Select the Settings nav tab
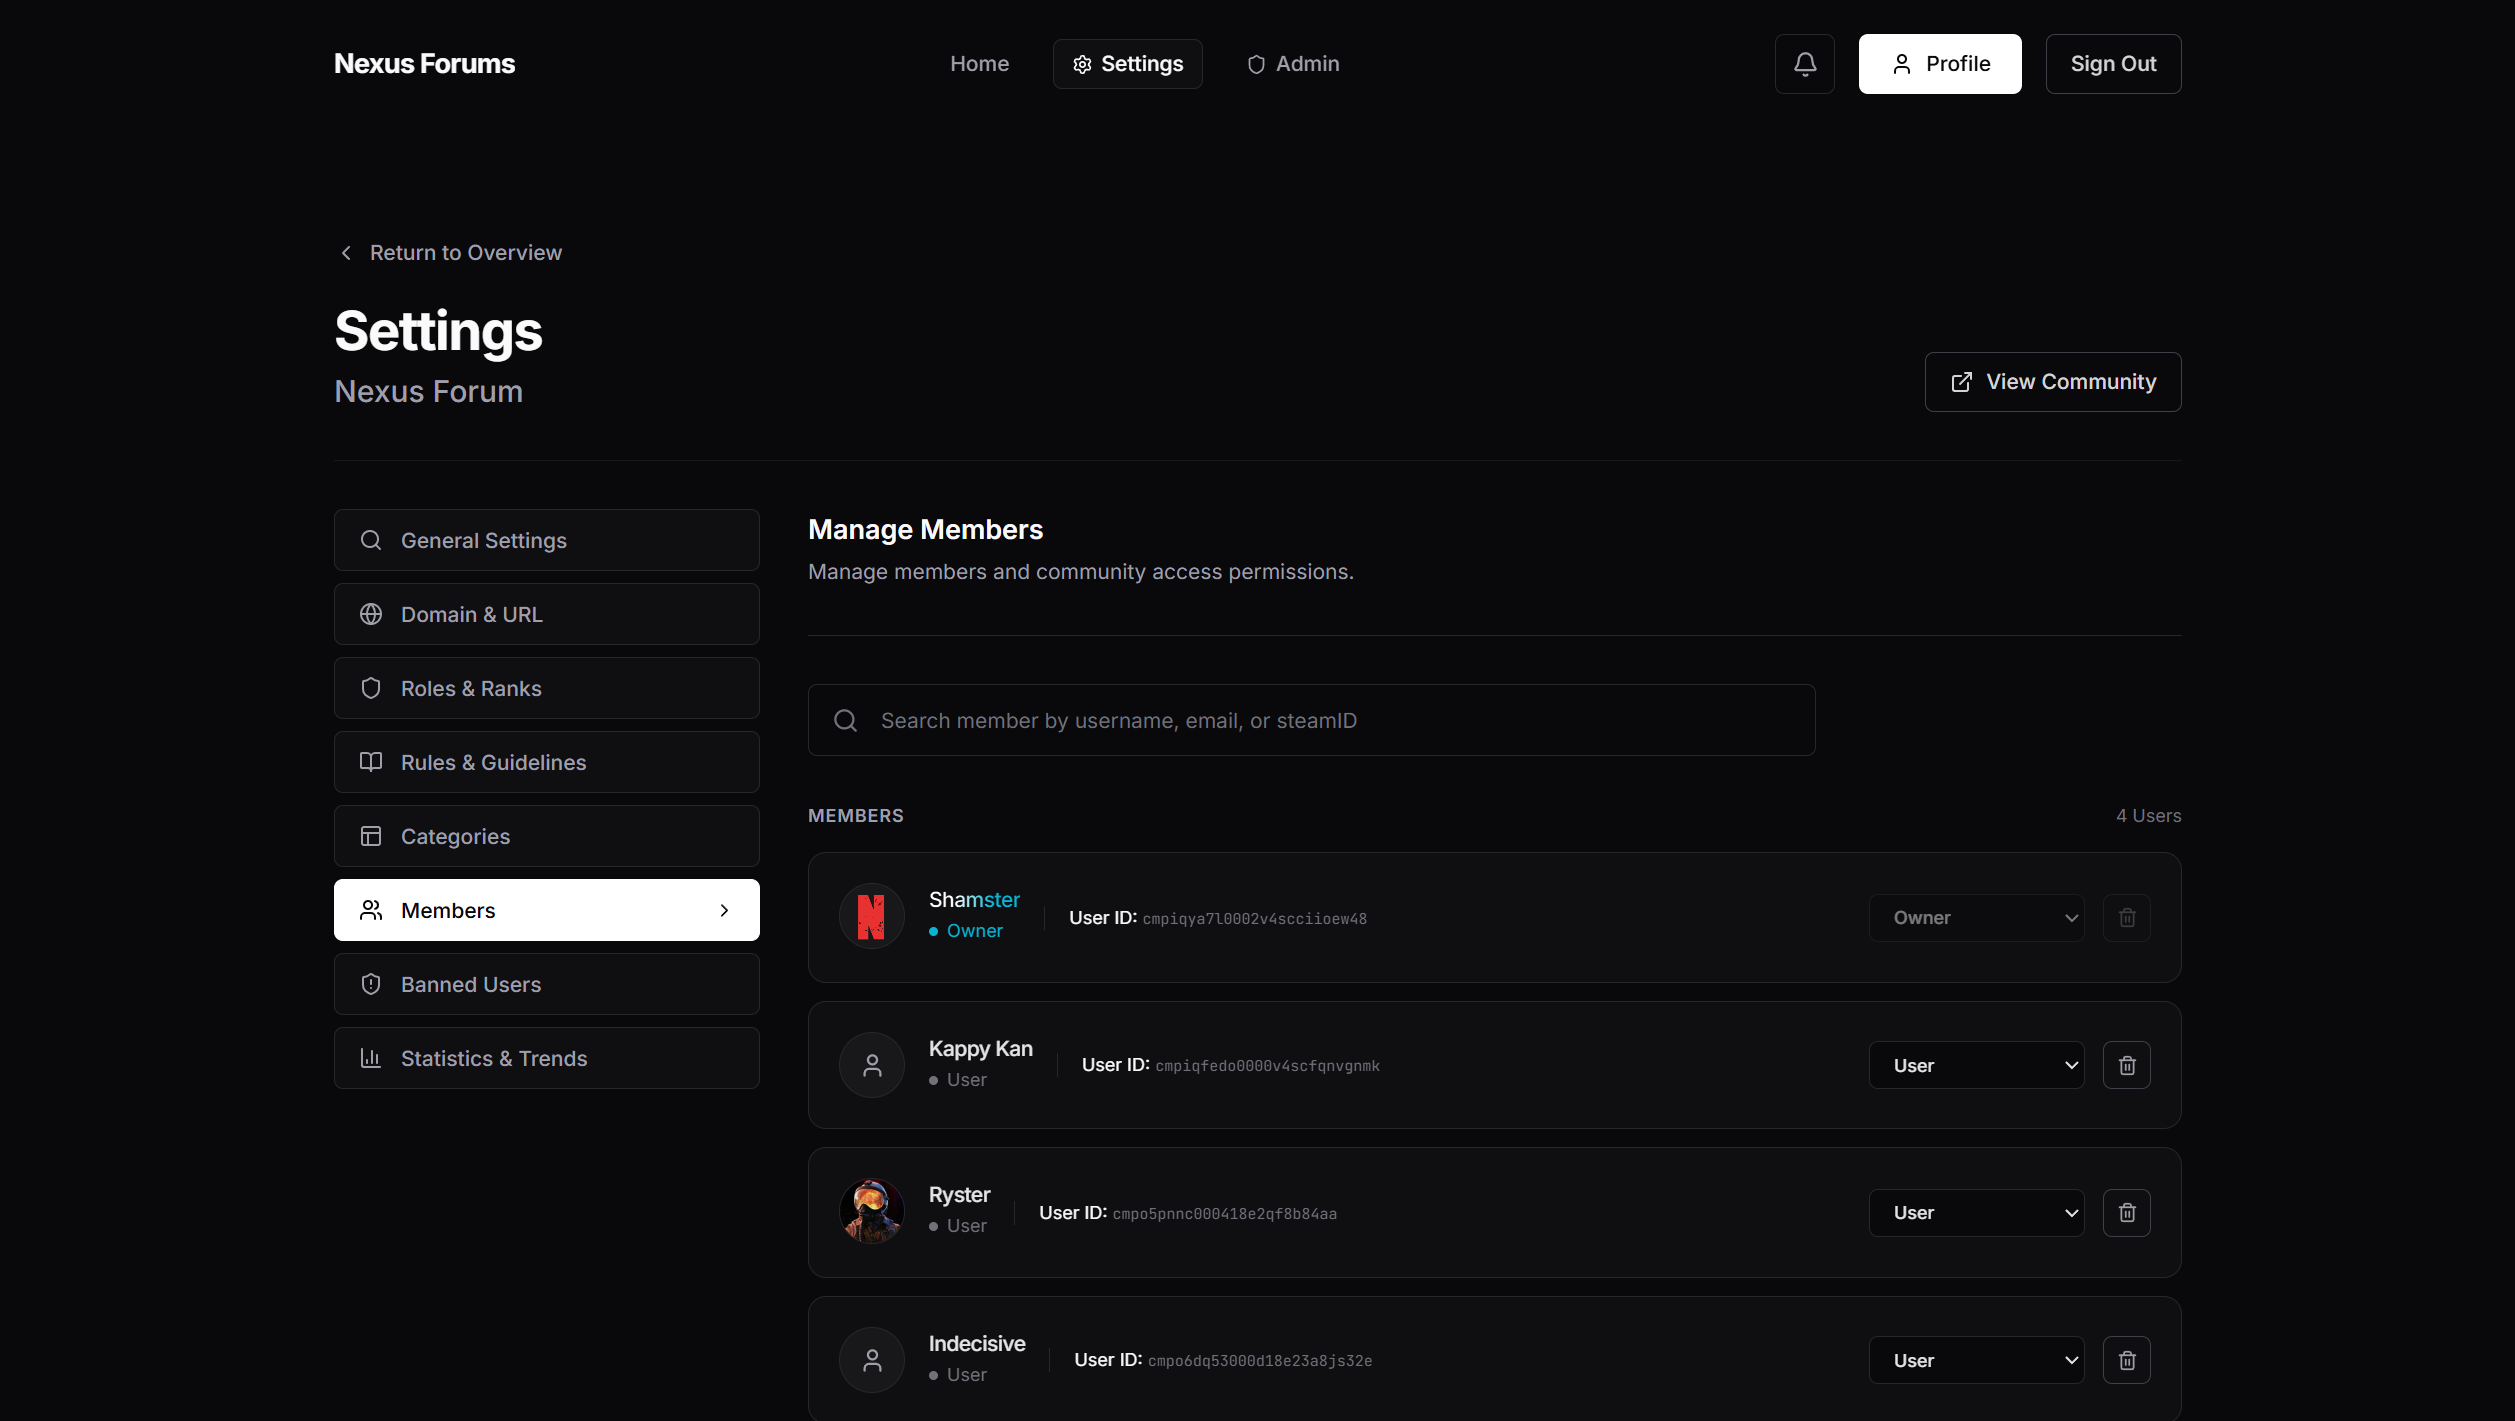Viewport: 2515px width, 1421px height. (x=1127, y=64)
